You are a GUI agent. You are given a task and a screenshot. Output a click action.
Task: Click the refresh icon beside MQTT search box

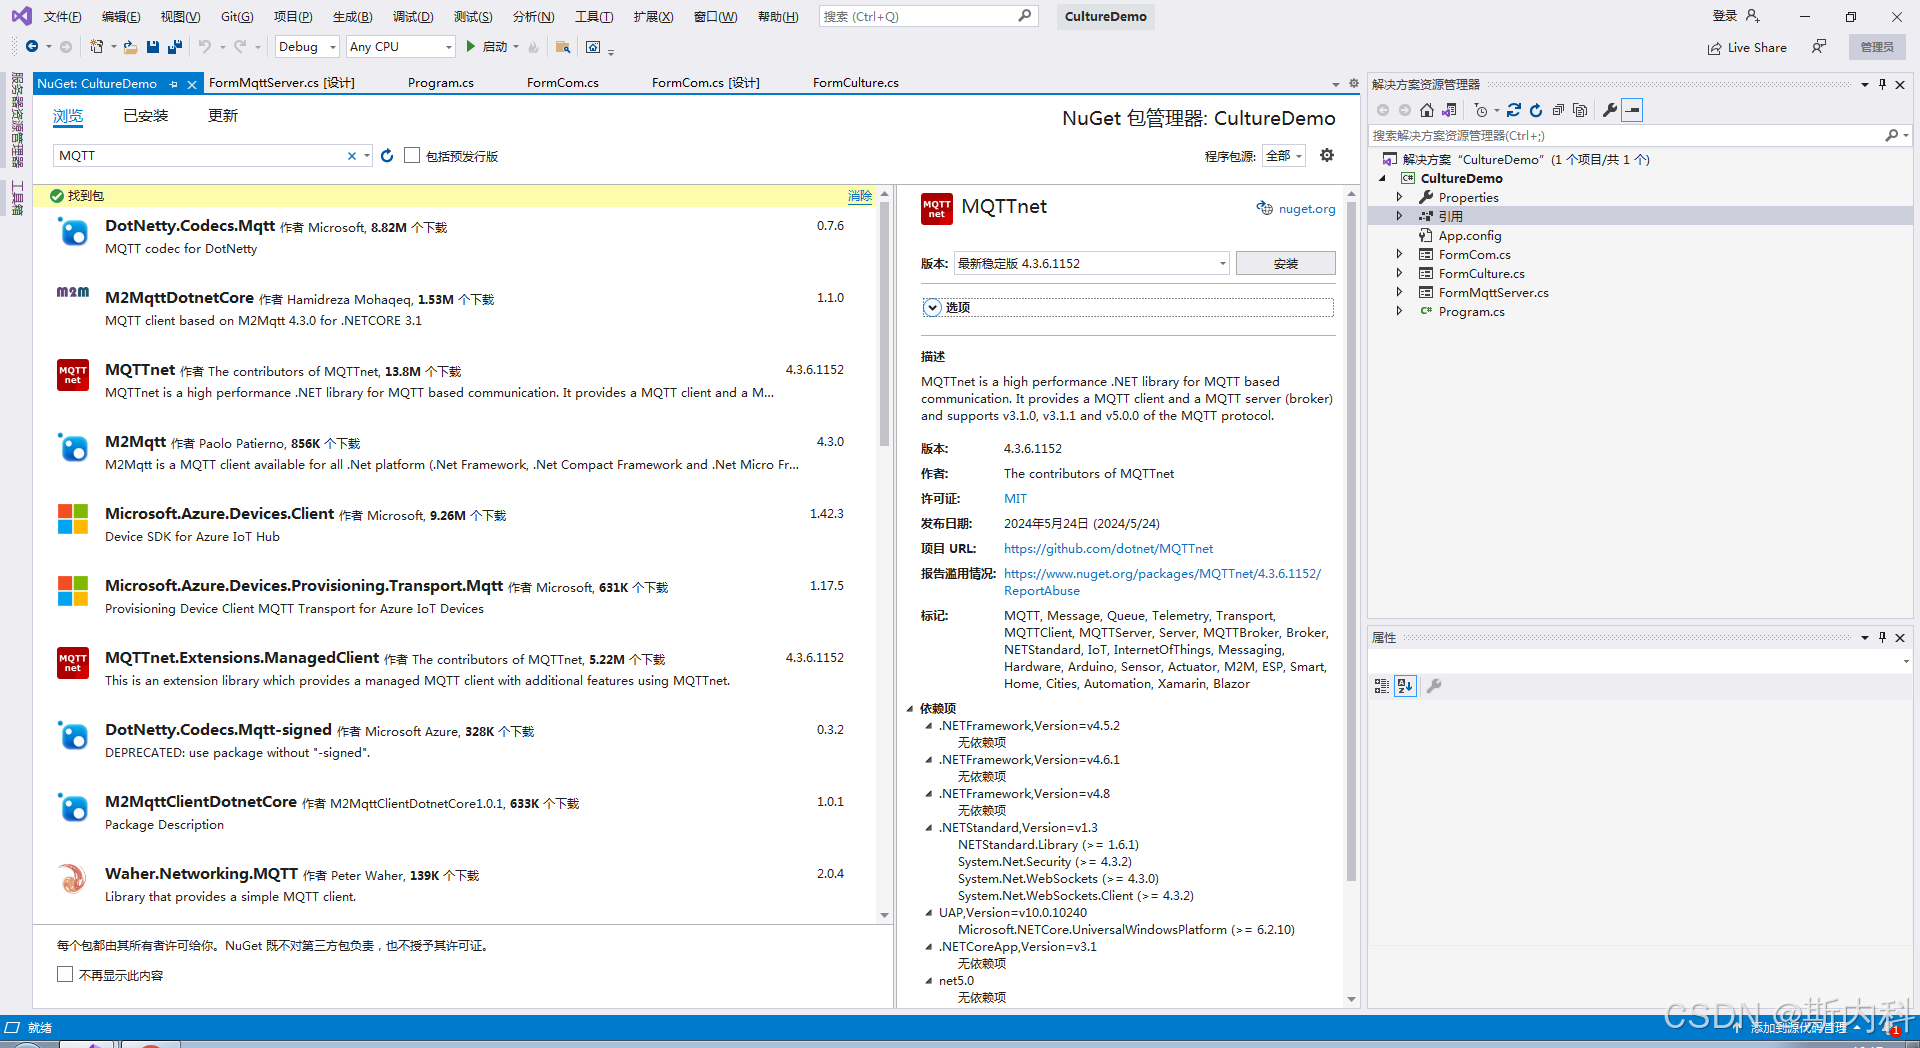click(387, 156)
